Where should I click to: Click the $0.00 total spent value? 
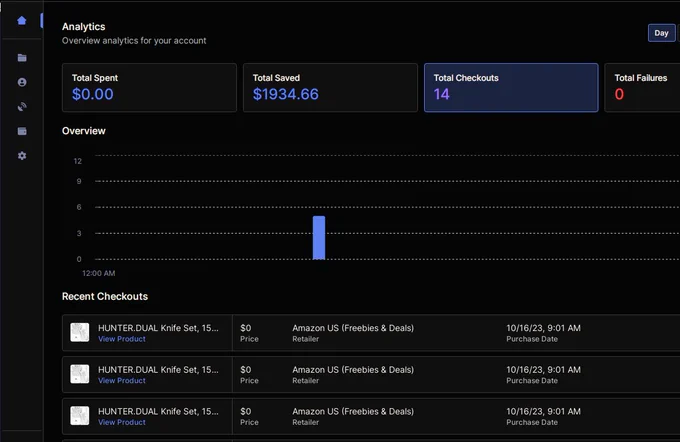coord(93,94)
